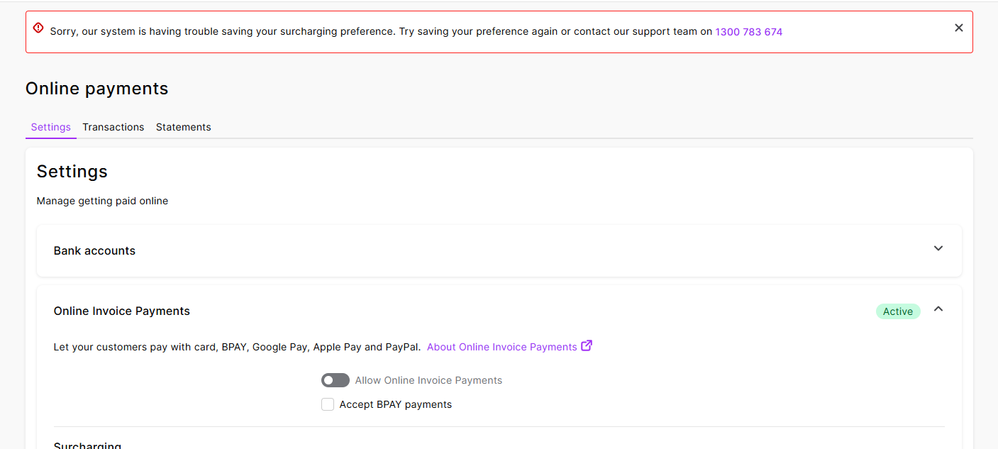Enable the Allow Online Invoice Payments toggle

point(335,380)
